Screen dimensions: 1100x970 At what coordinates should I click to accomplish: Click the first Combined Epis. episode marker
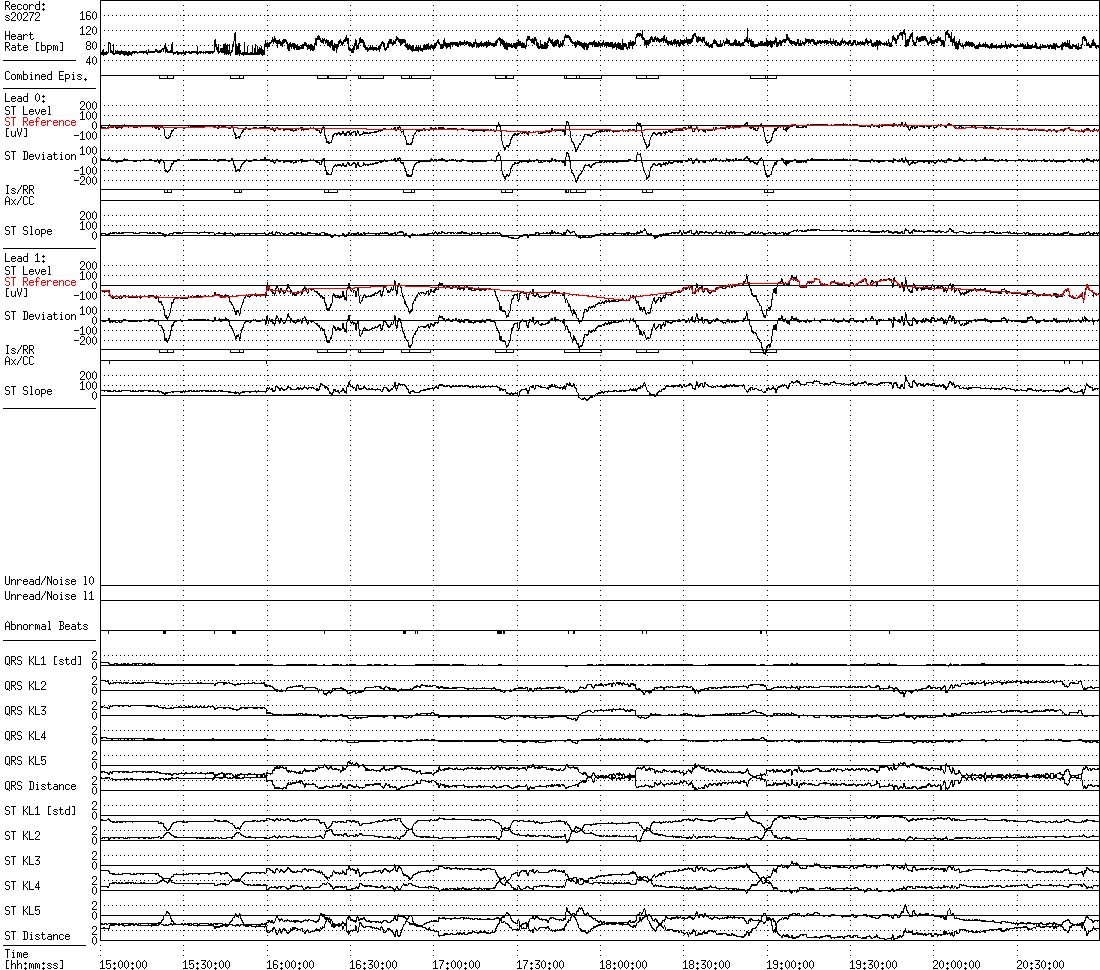166,77
